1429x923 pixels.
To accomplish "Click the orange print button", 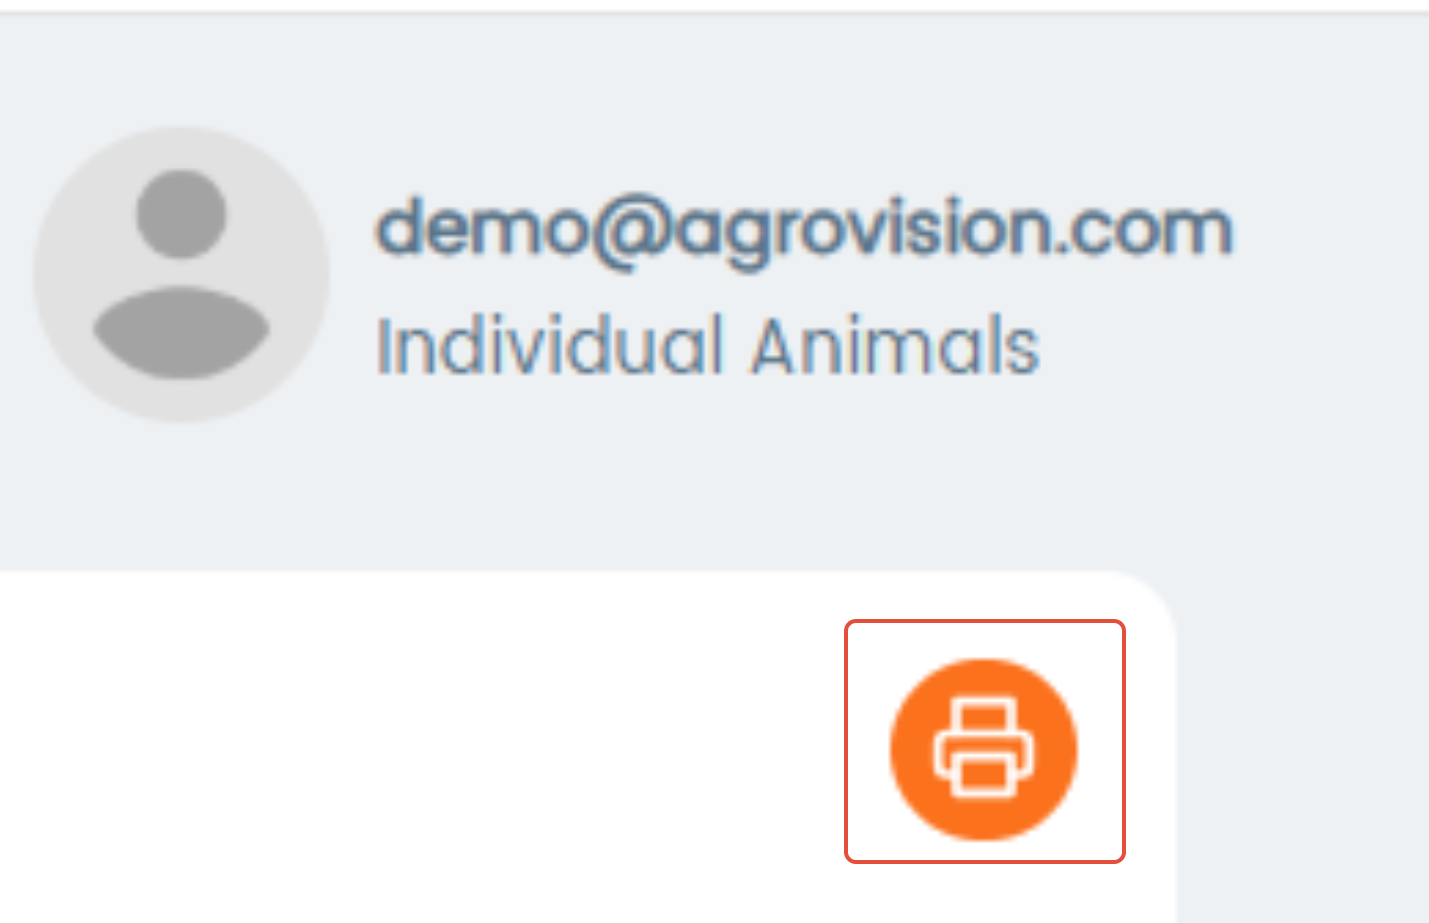I will pos(984,749).
